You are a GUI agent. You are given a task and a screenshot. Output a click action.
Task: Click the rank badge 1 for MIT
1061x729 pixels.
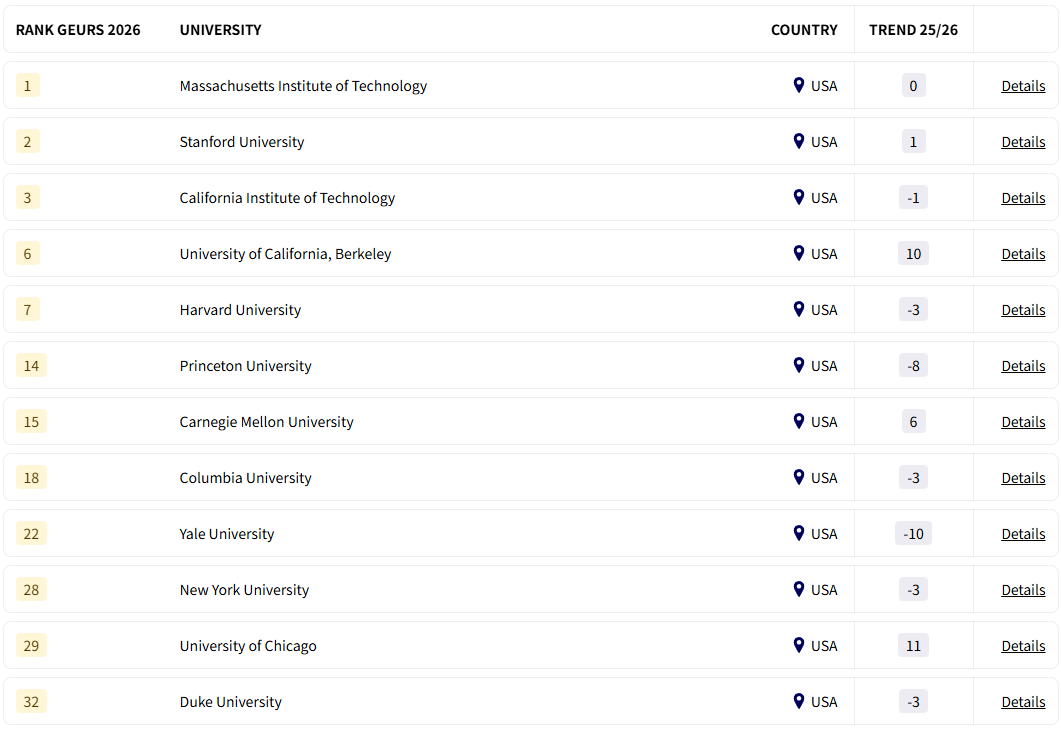tap(27, 85)
